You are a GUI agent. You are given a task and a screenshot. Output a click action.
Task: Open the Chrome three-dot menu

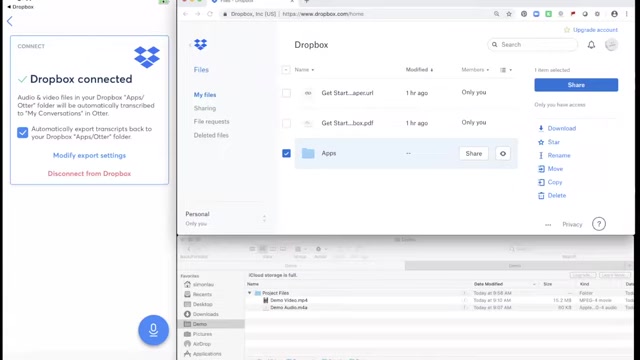627,14
